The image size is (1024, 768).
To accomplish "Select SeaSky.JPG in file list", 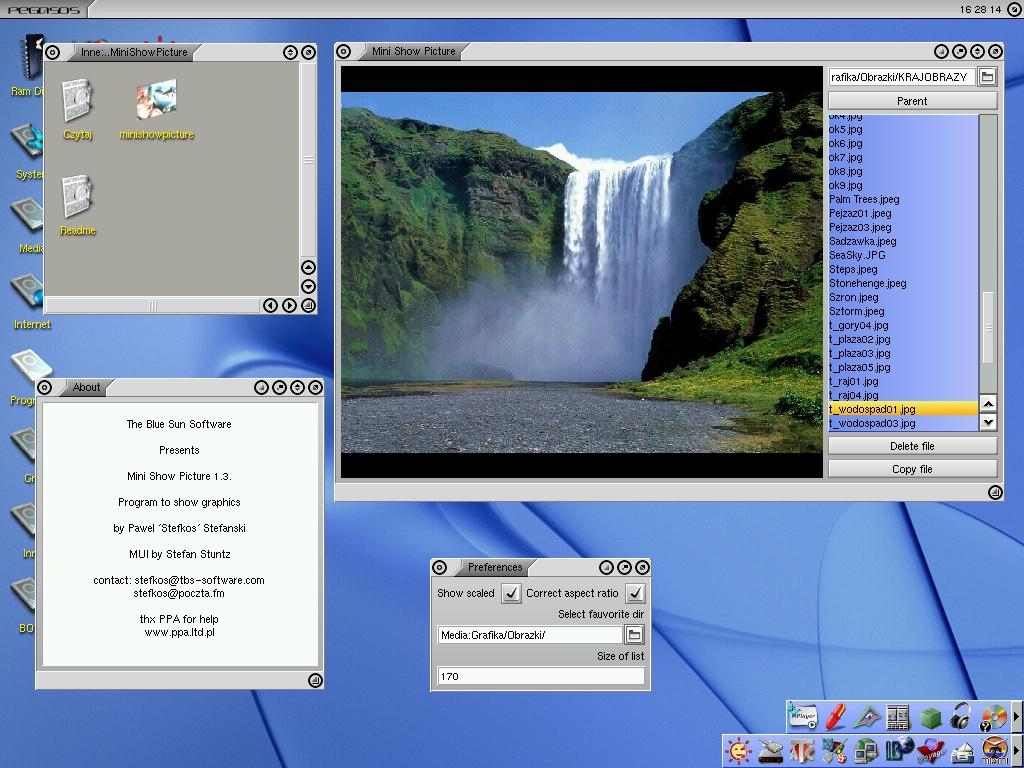I will pyautogui.click(x=903, y=255).
